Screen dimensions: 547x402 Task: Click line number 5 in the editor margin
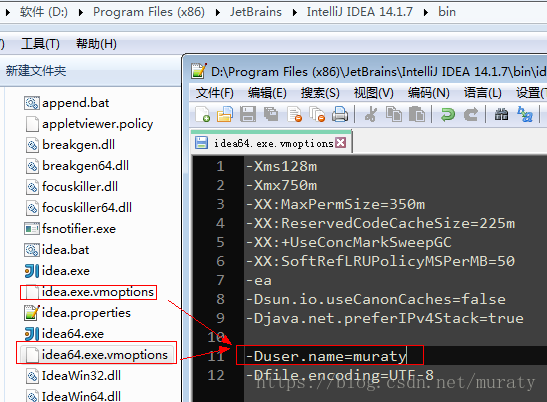[x=220, y=242]
